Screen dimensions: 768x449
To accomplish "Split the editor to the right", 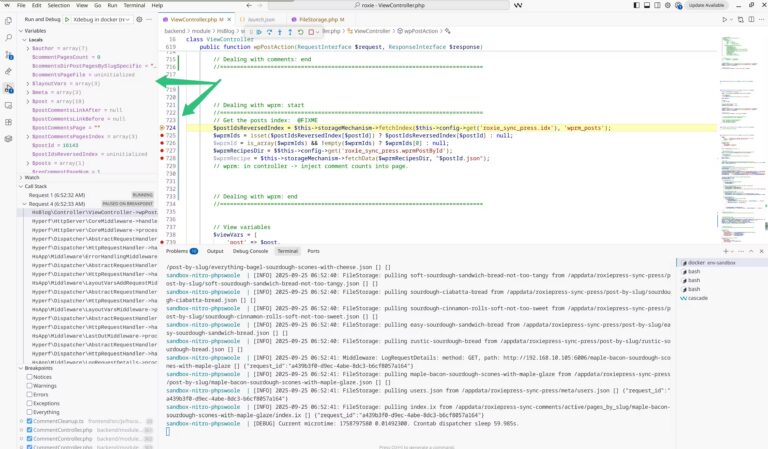I will point(751,20).
